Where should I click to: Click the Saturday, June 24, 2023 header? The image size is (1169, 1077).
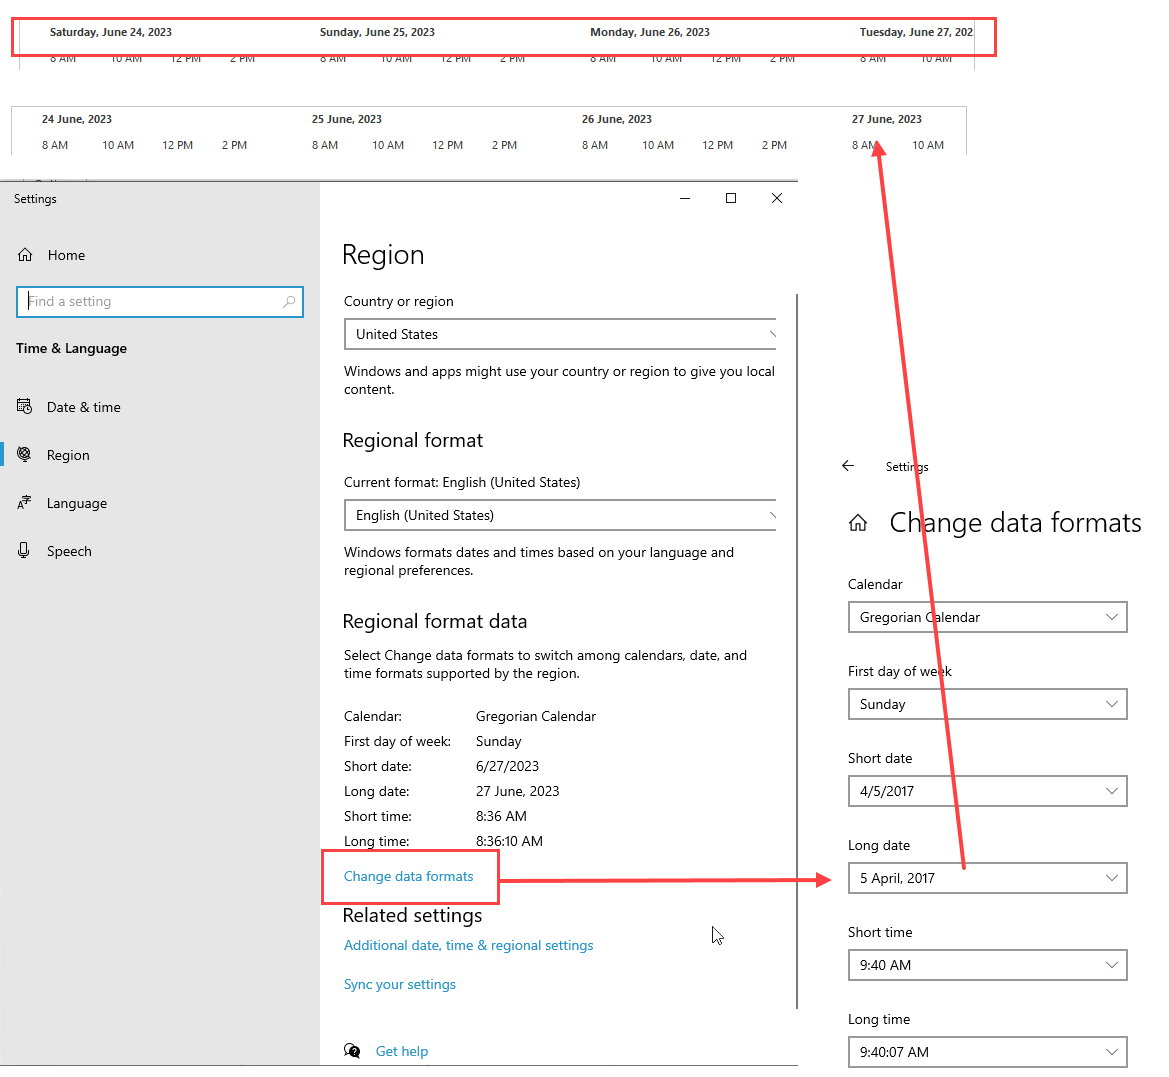point(110,32)
